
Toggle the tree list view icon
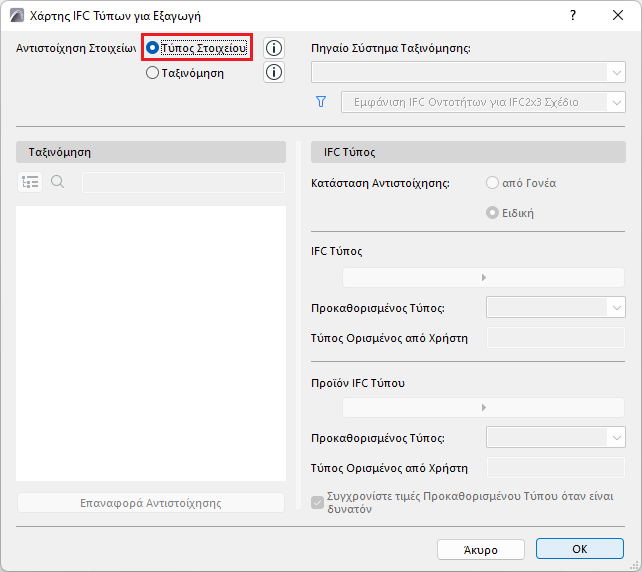30,182
